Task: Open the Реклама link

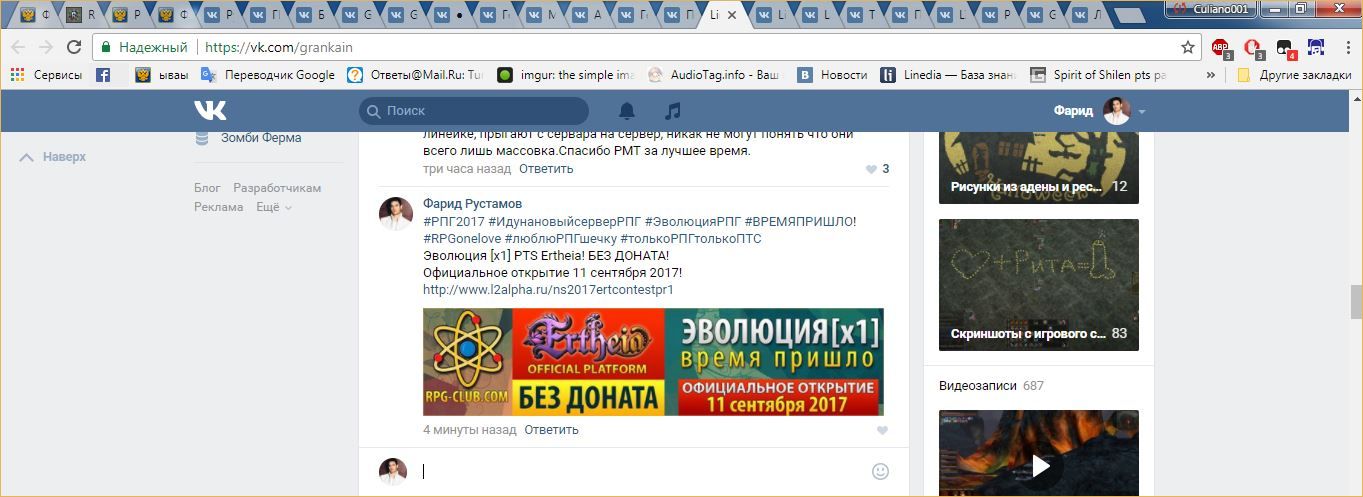Action: [x=219, y=207]
